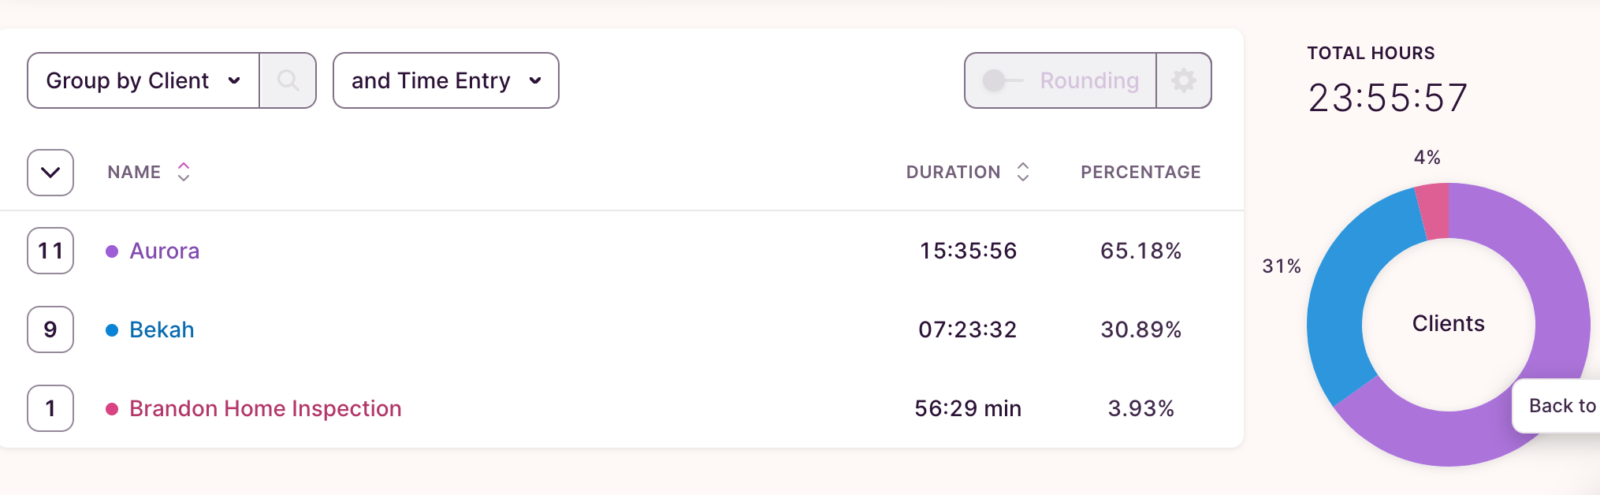Click the Back to button
The height and width of the screenshot is (495, 1600).
point(1560,405)
